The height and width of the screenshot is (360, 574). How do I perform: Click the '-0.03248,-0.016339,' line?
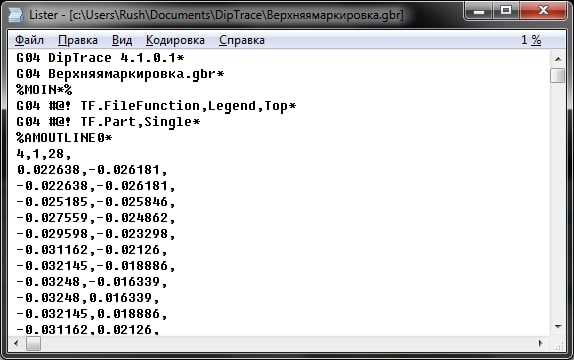[x=92, y=282]
